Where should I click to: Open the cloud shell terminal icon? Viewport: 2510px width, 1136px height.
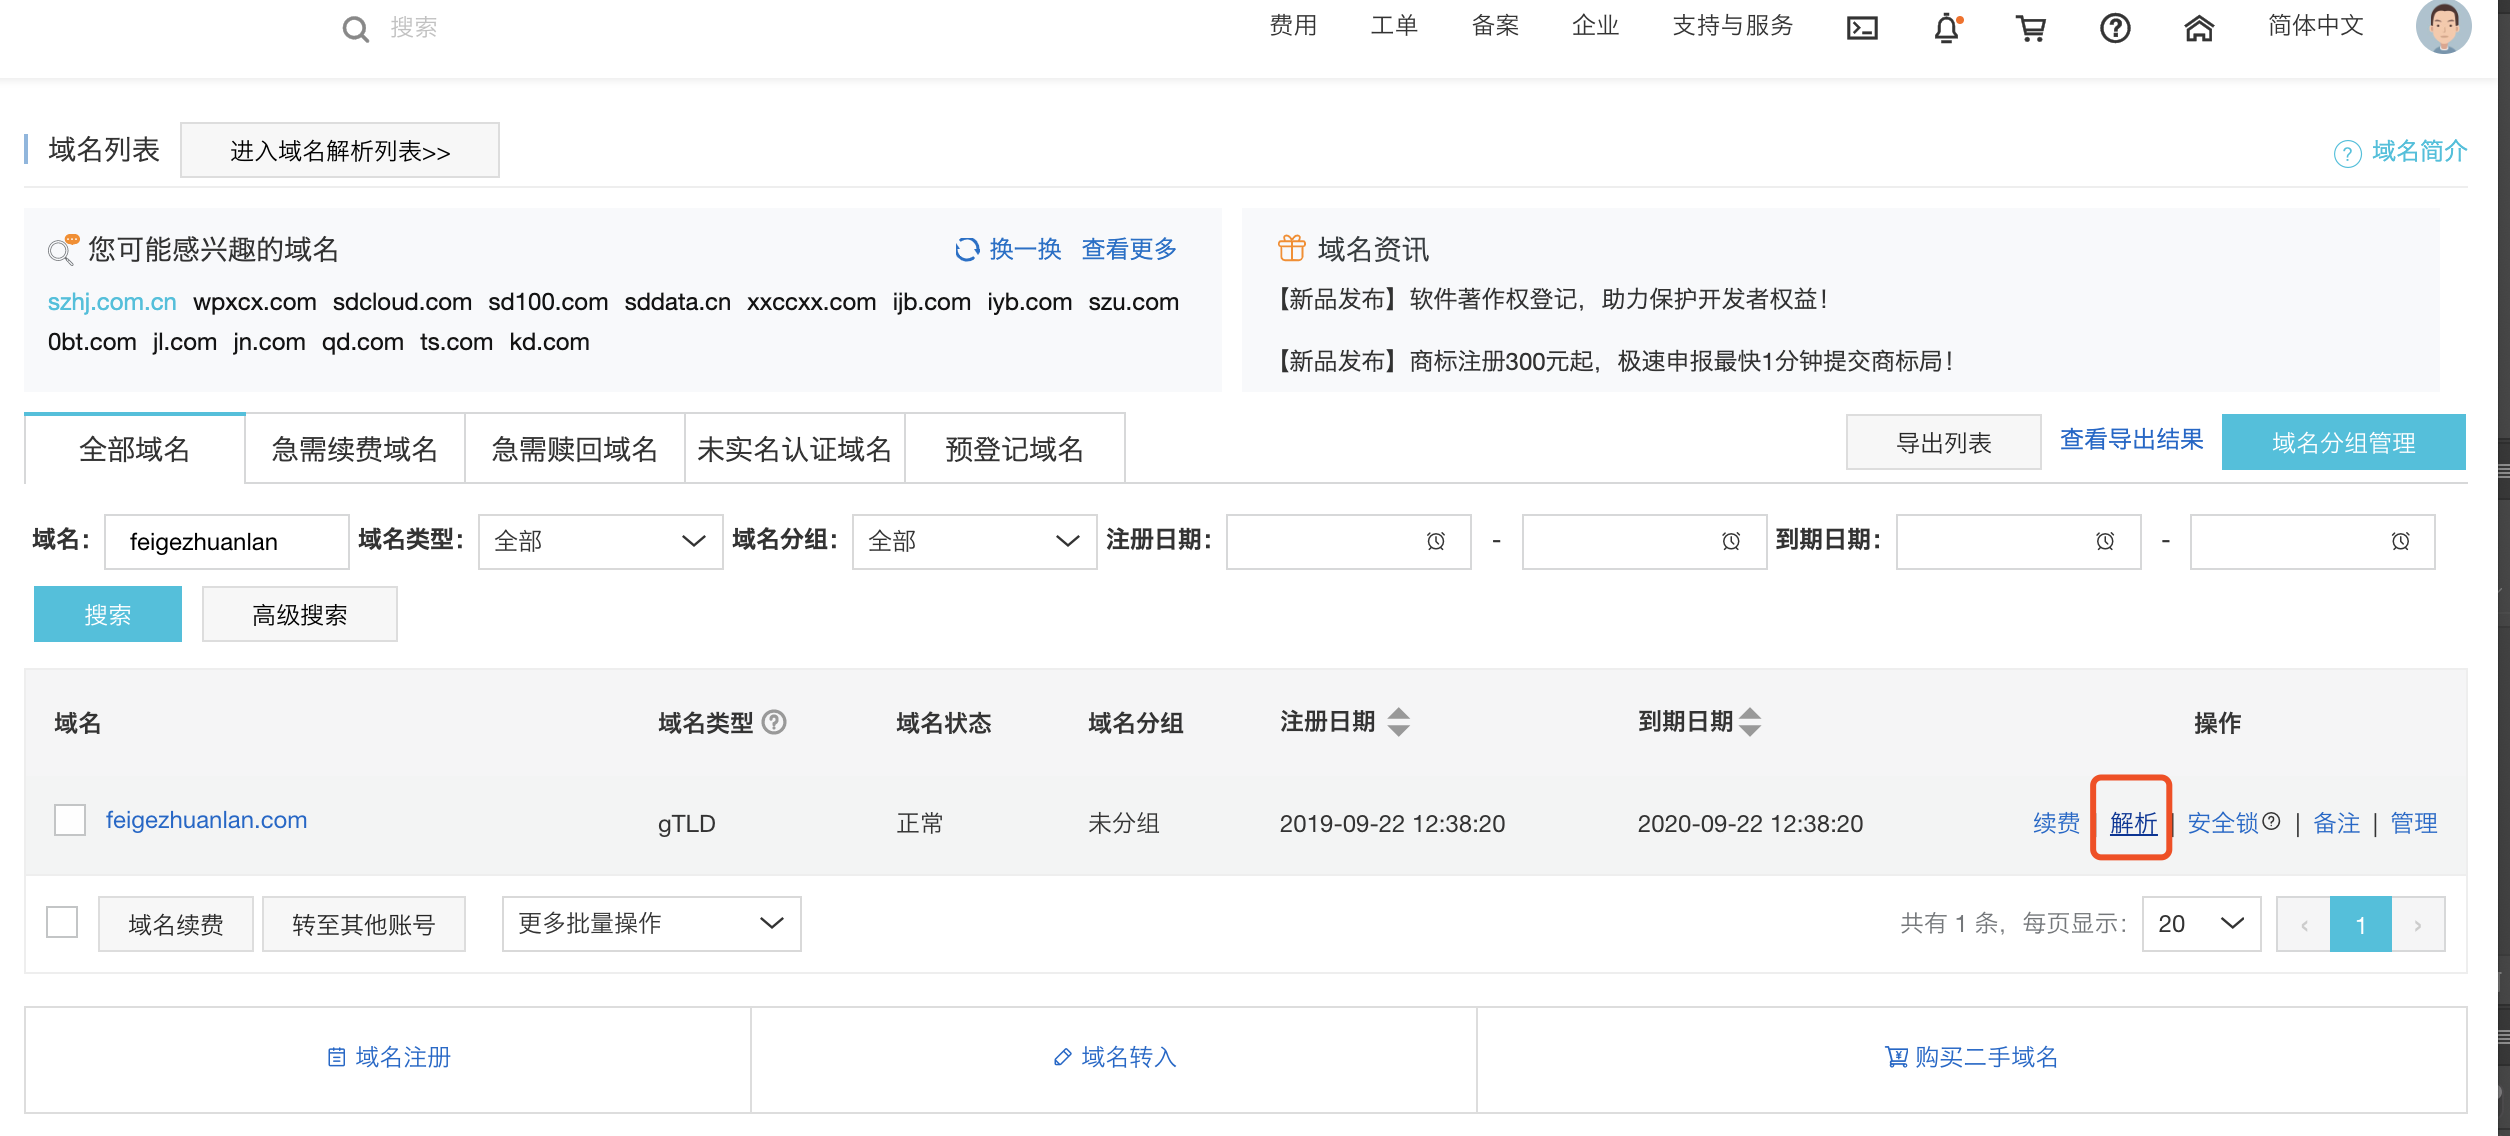click(x=1862, y=28)
